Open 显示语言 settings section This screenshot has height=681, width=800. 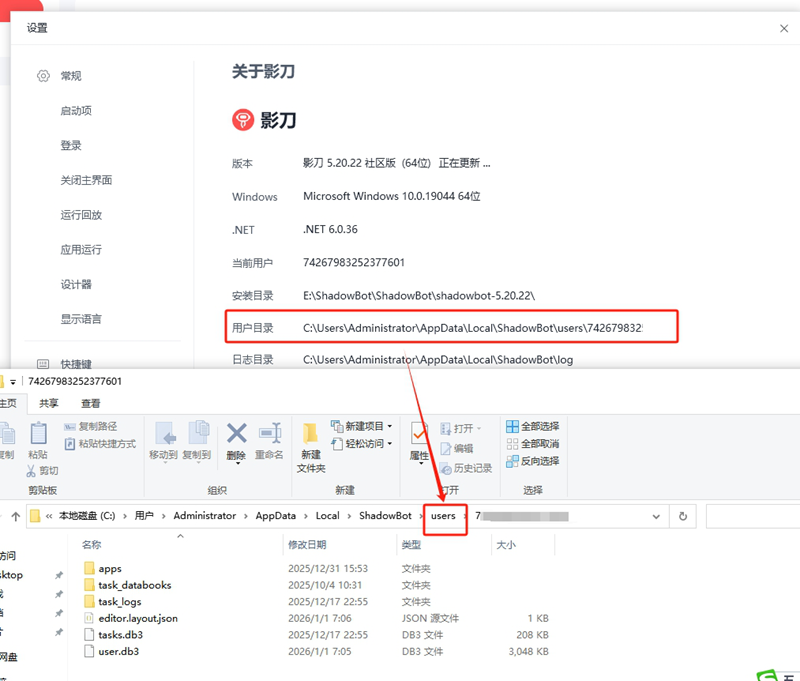(x=81, y=319)
